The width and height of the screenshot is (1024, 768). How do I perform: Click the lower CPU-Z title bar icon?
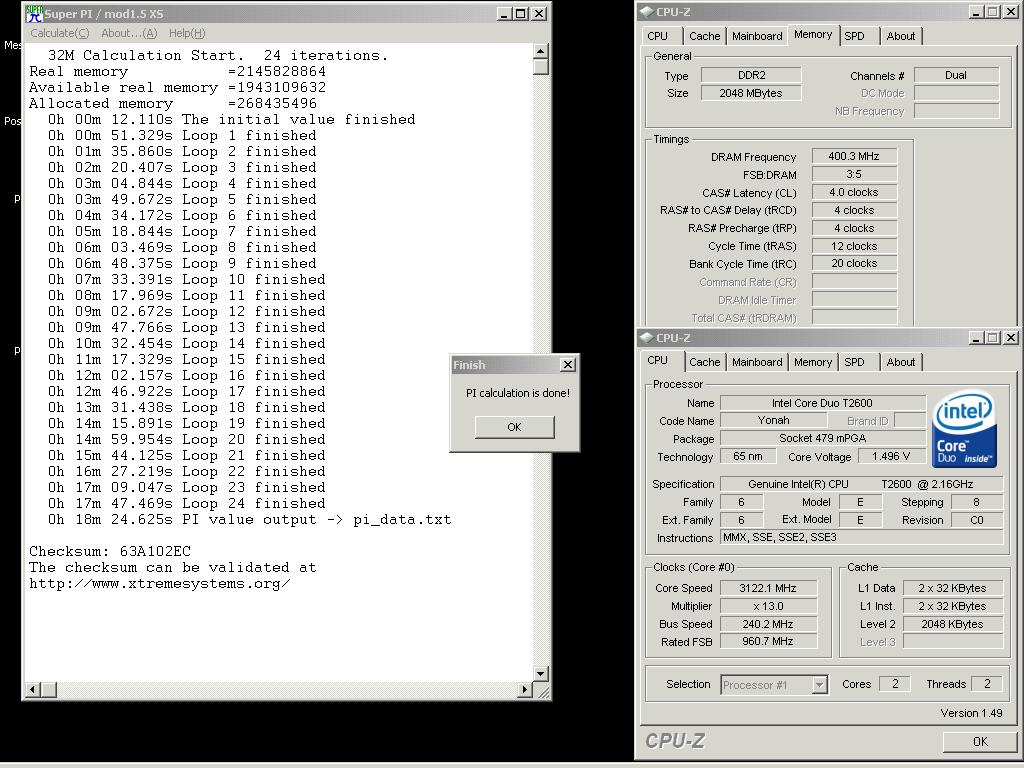(x=647, y=338)
